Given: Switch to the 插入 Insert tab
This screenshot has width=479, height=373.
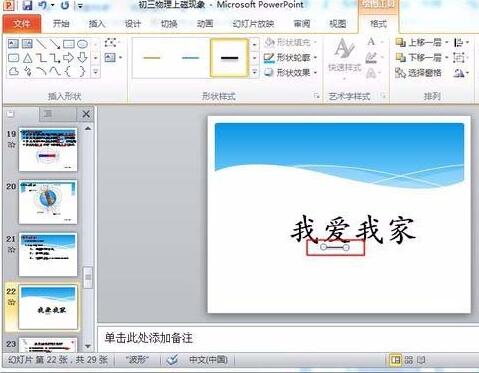Looking at the screenshot, I should [97, 24].
